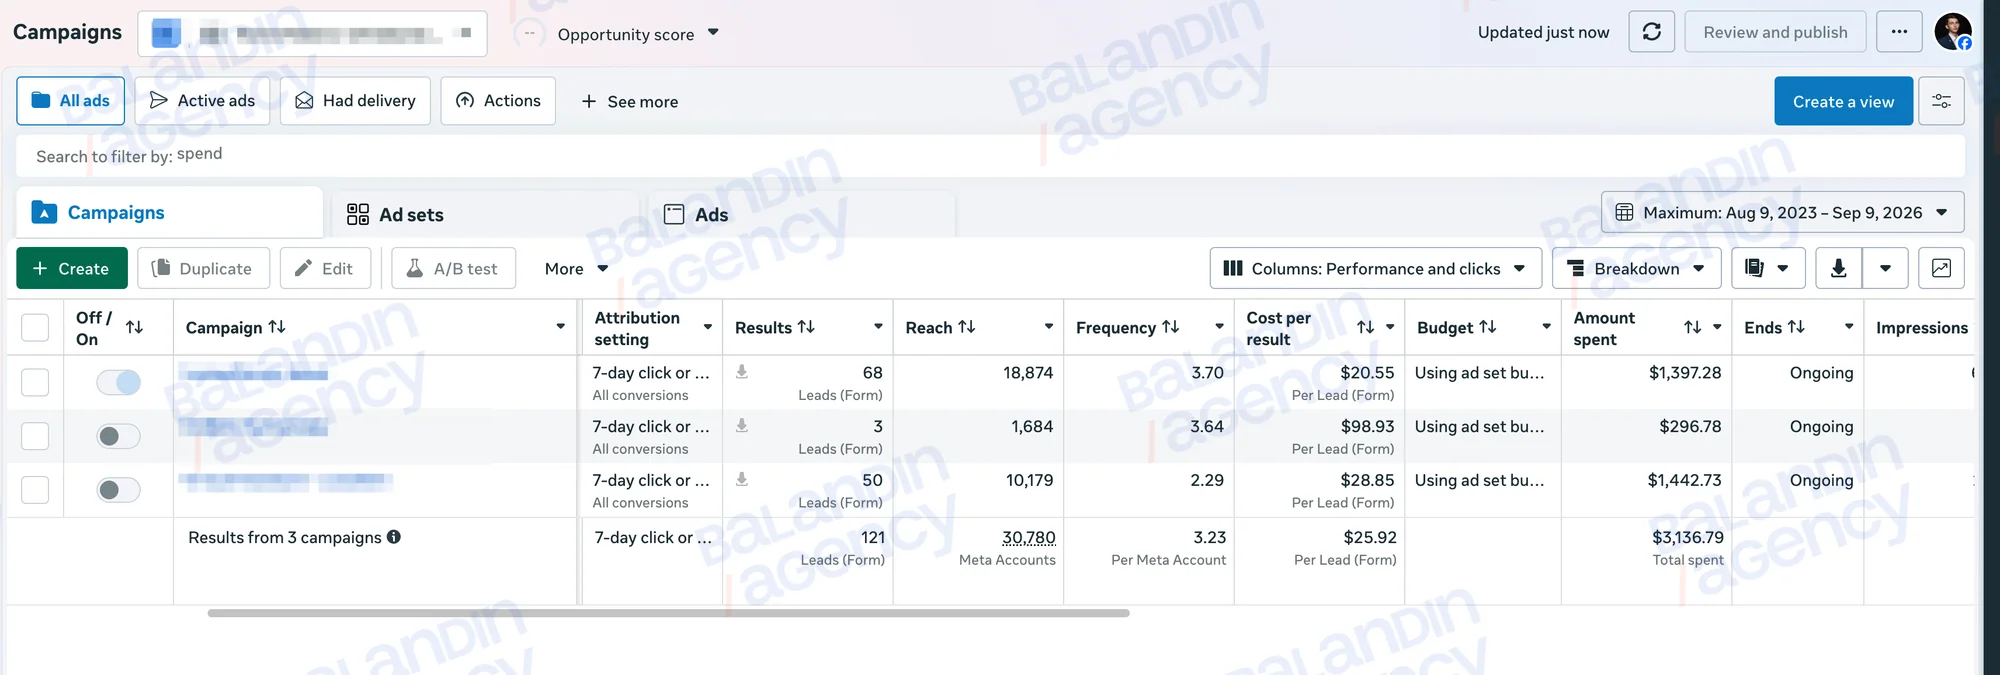This screenshot has width=2000, height=675.
Task: Click the Search to filter field
Action: (990, 156)
